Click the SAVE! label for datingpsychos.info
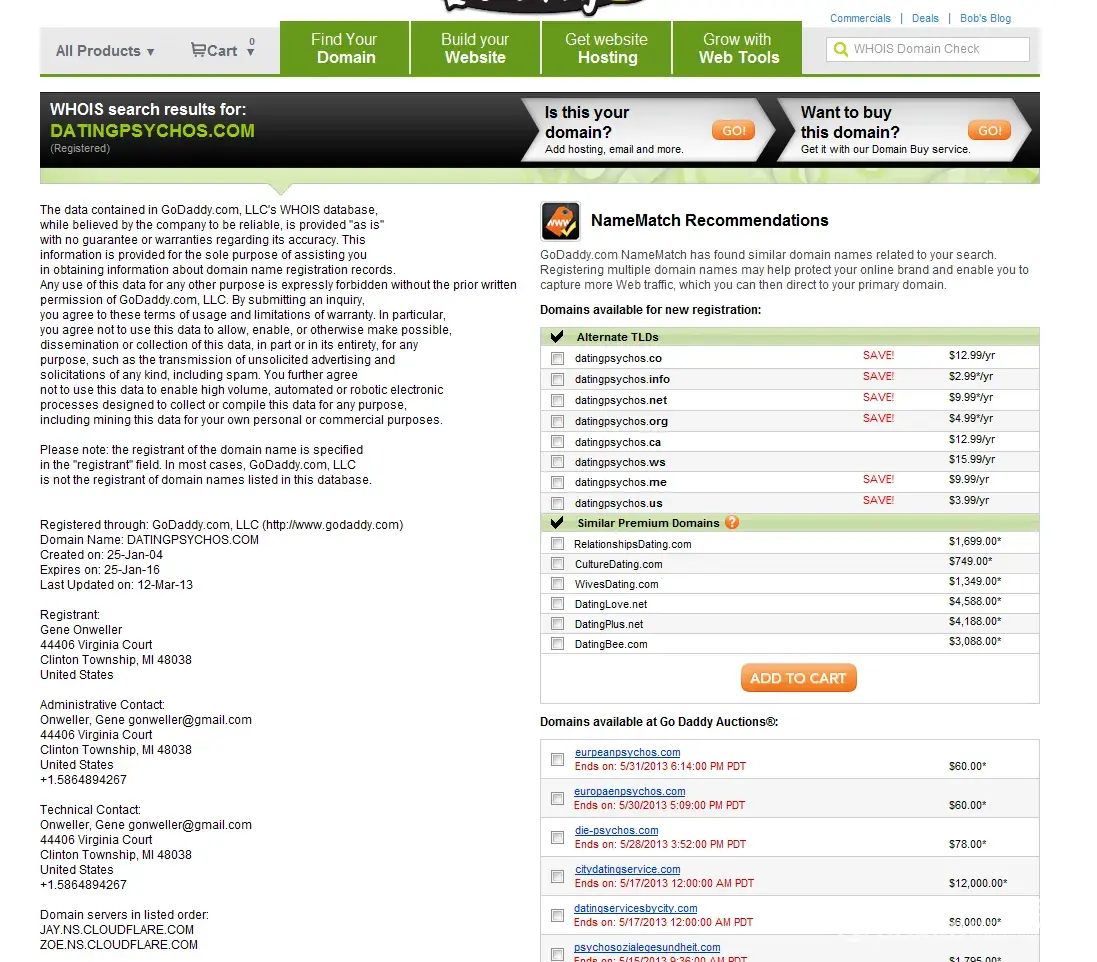The image size is (1097, 962). tap(878, 376)
